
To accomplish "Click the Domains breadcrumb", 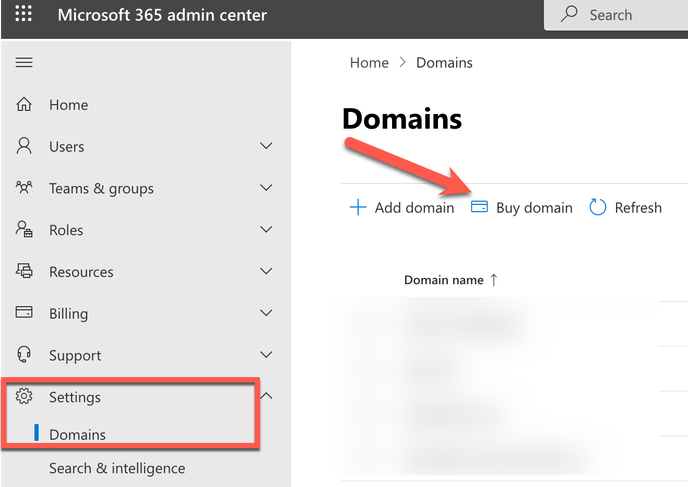I will pyautogui.click(x=444, y=63).
